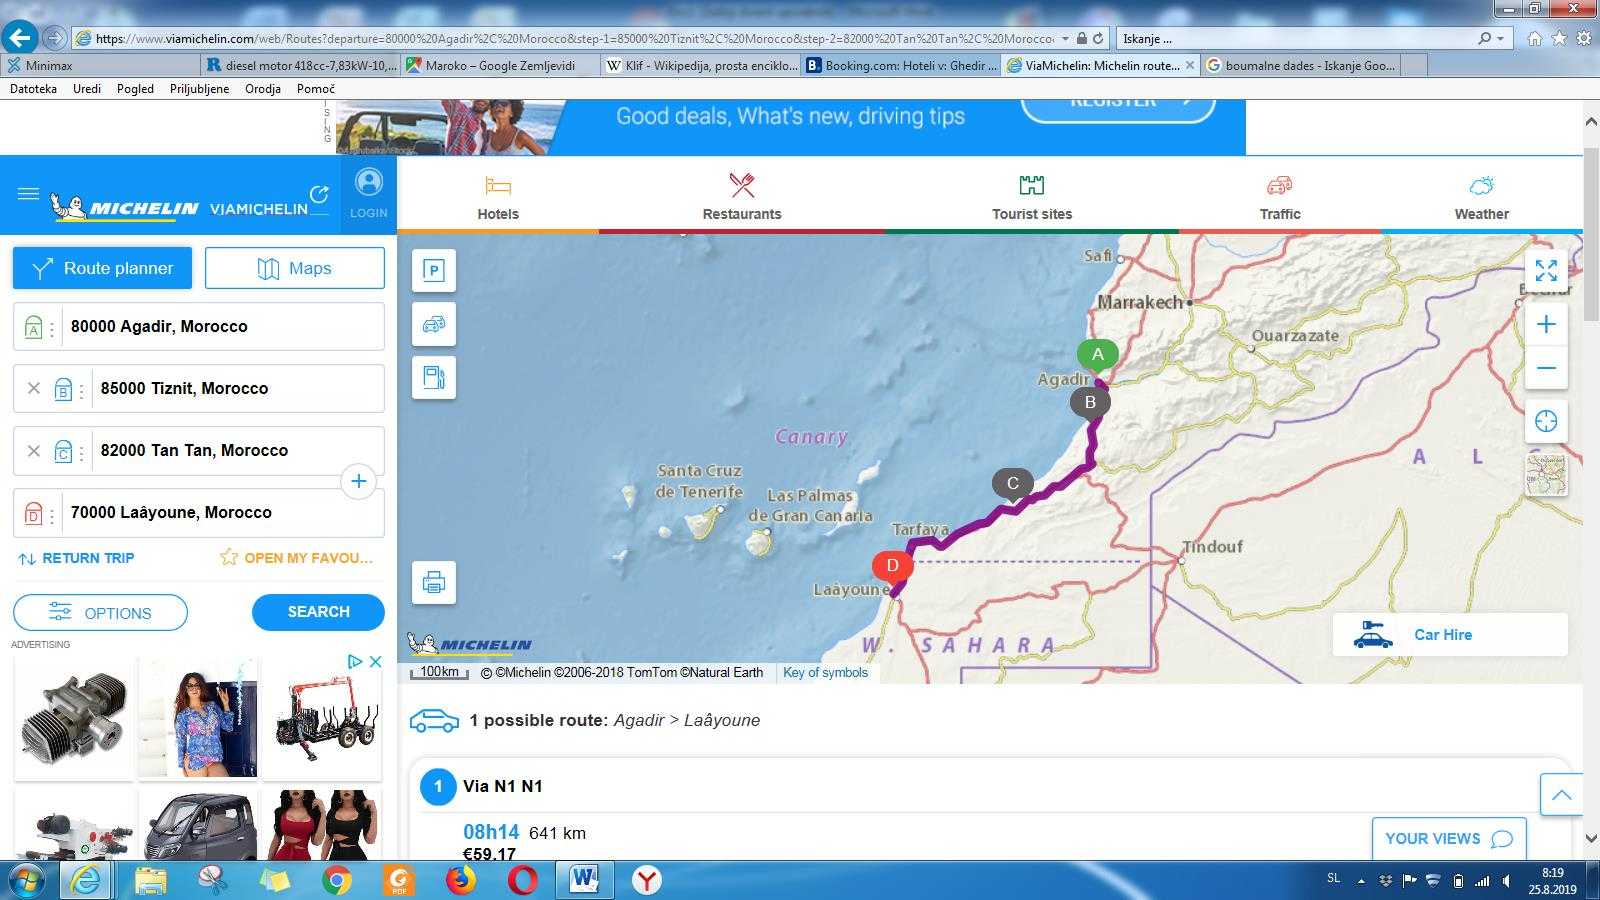Click map marker A at Agadir
This screenshot has height=900, width=1600.
tap(1098, 356)
